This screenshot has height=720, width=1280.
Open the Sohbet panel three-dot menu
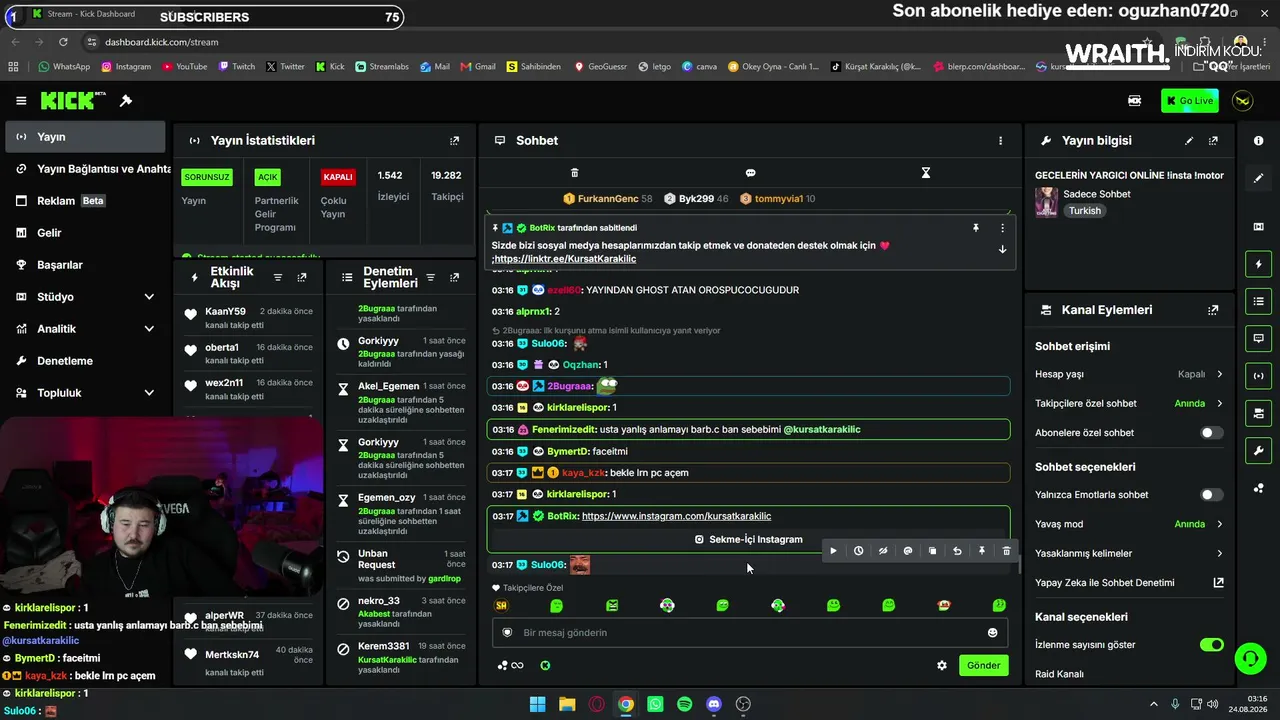[1000, 141]
